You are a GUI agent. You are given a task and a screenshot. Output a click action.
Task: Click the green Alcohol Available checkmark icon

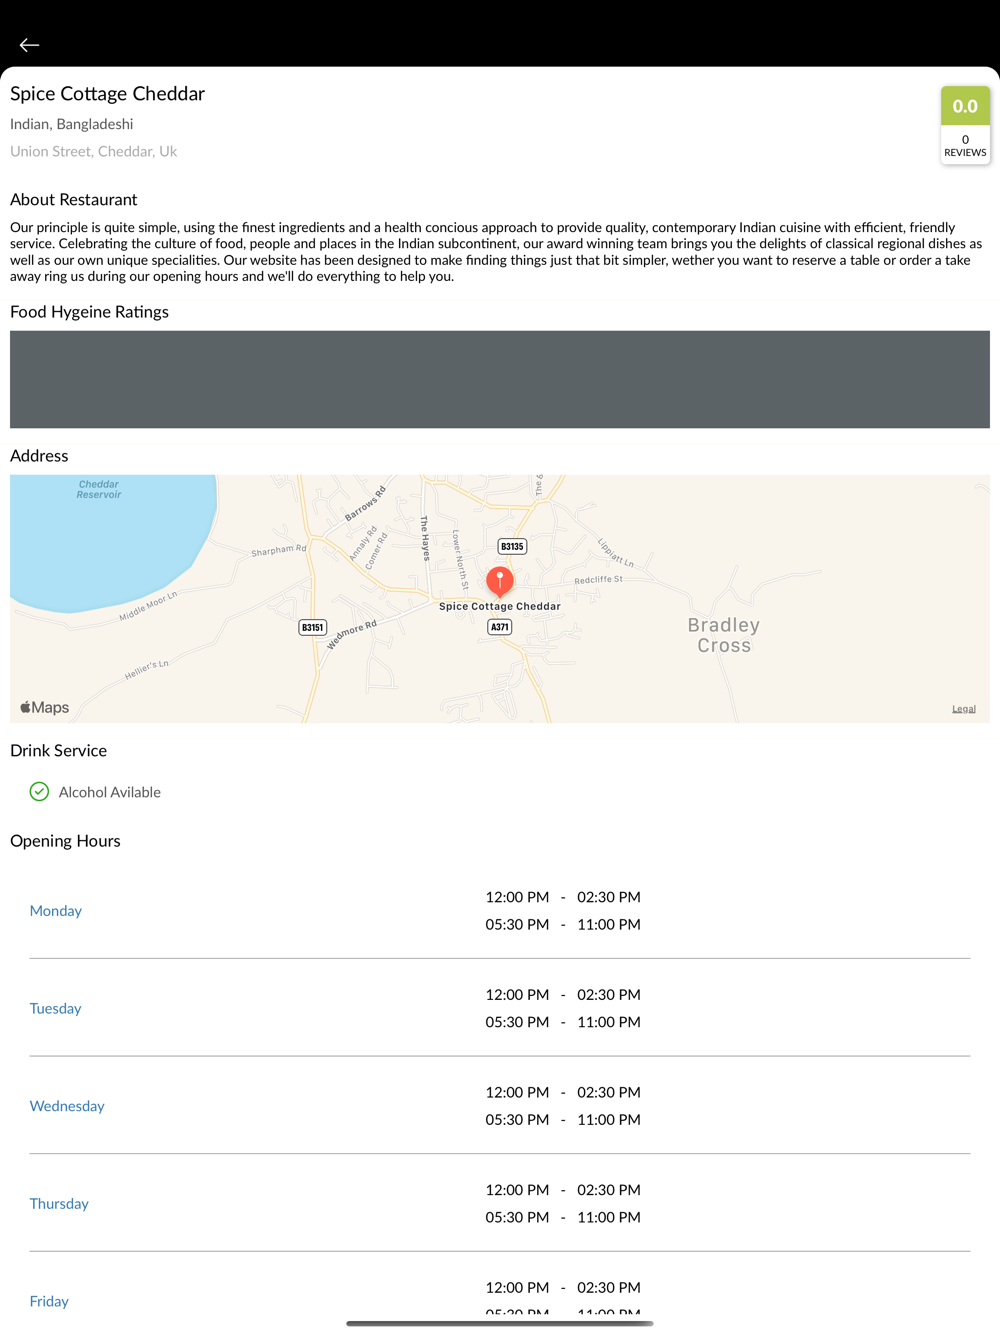click(x=39, y=792)
